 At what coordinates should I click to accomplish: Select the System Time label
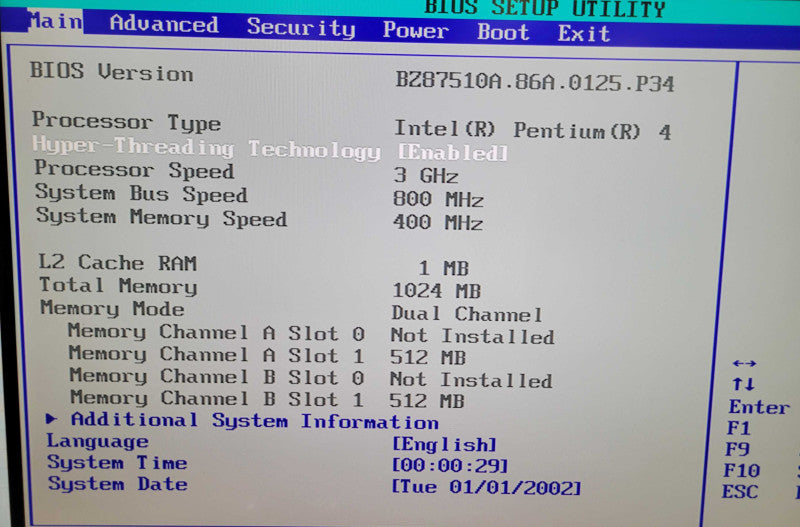117,462
